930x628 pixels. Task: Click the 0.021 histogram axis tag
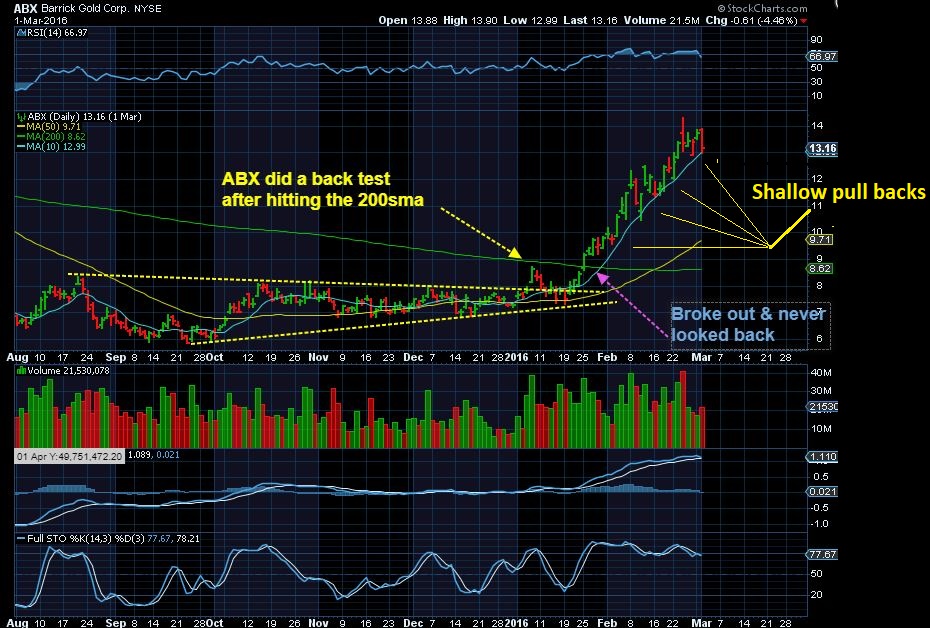(x=822, y=492)
